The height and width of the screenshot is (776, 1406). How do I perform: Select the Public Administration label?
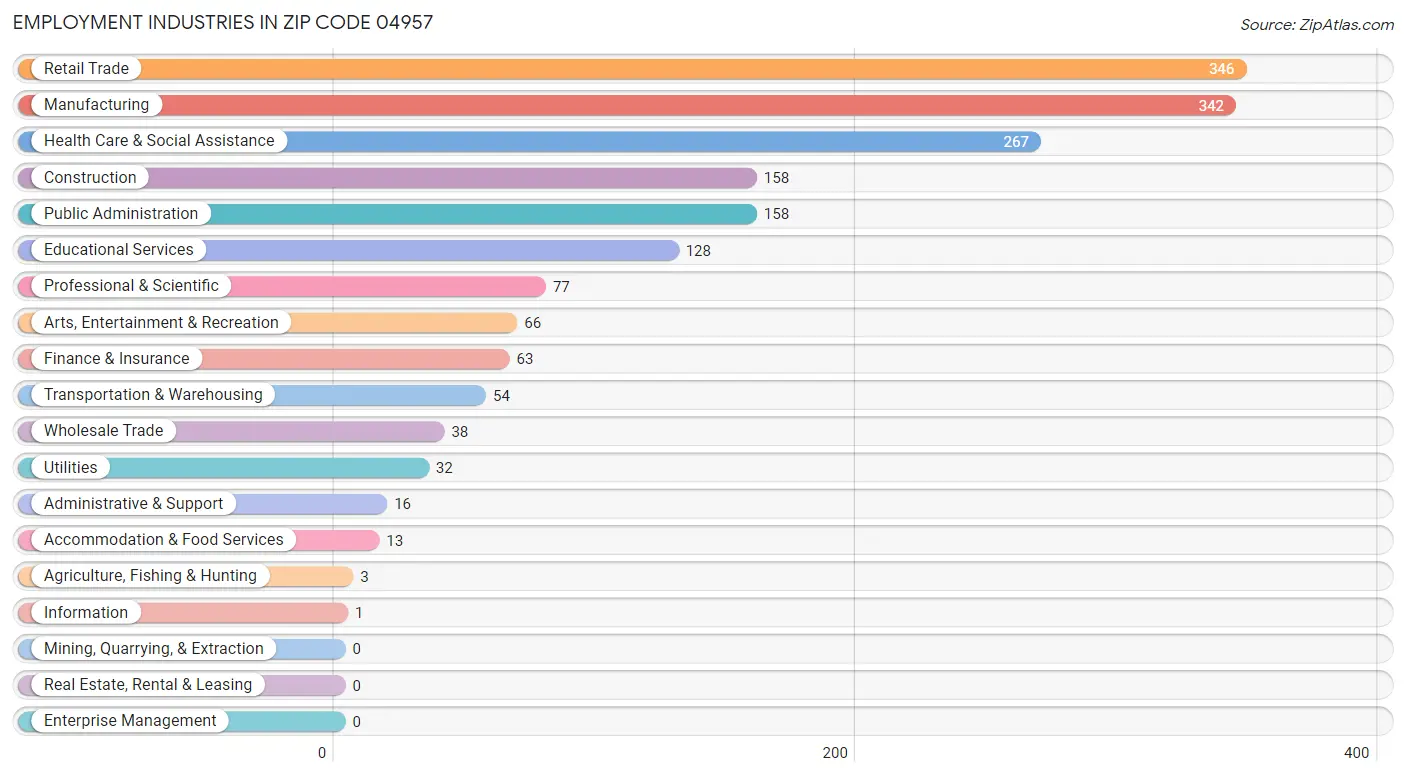pos(121,214)
